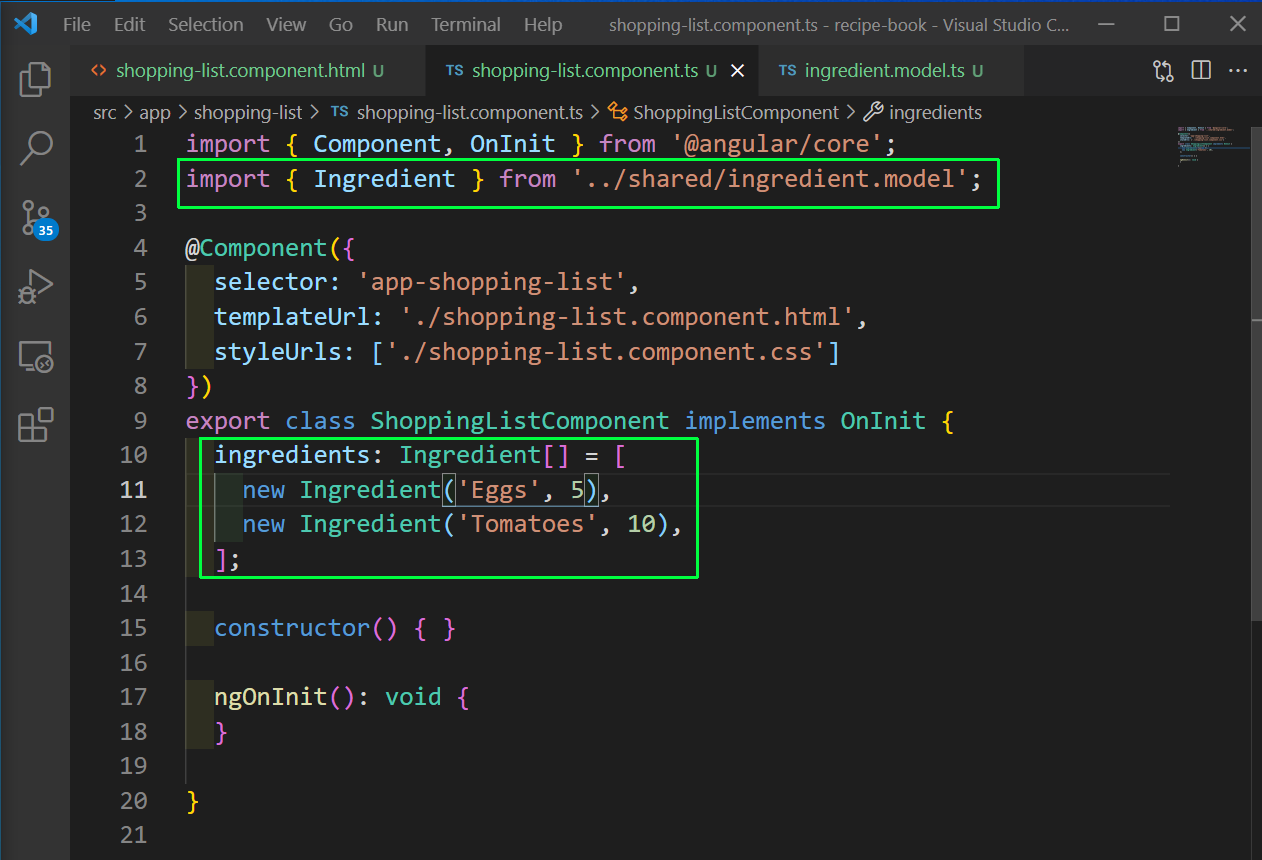Open the File menu
The height and width of the screenshot is (860, 1262).
(77, 25)
